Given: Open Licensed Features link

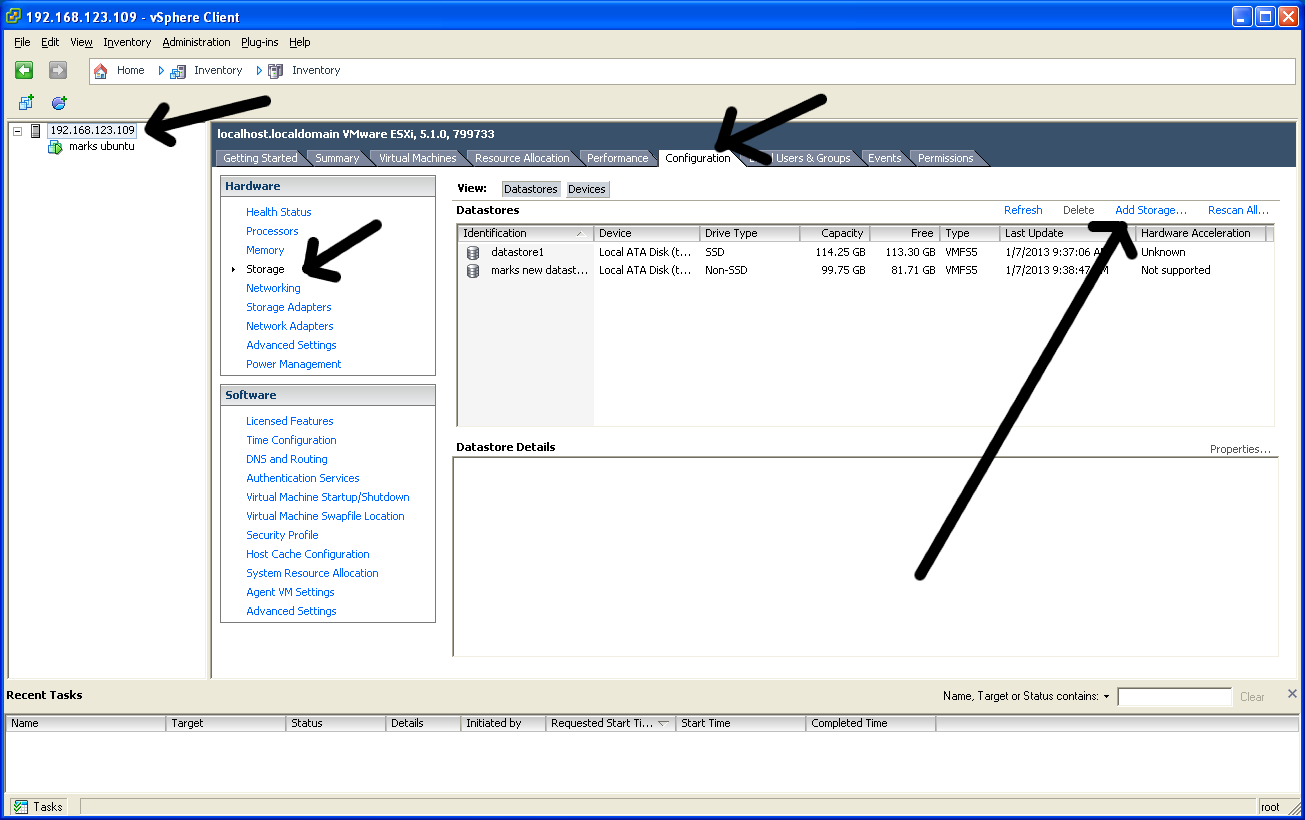Looking at the screenshot, I should click(290, 421).
